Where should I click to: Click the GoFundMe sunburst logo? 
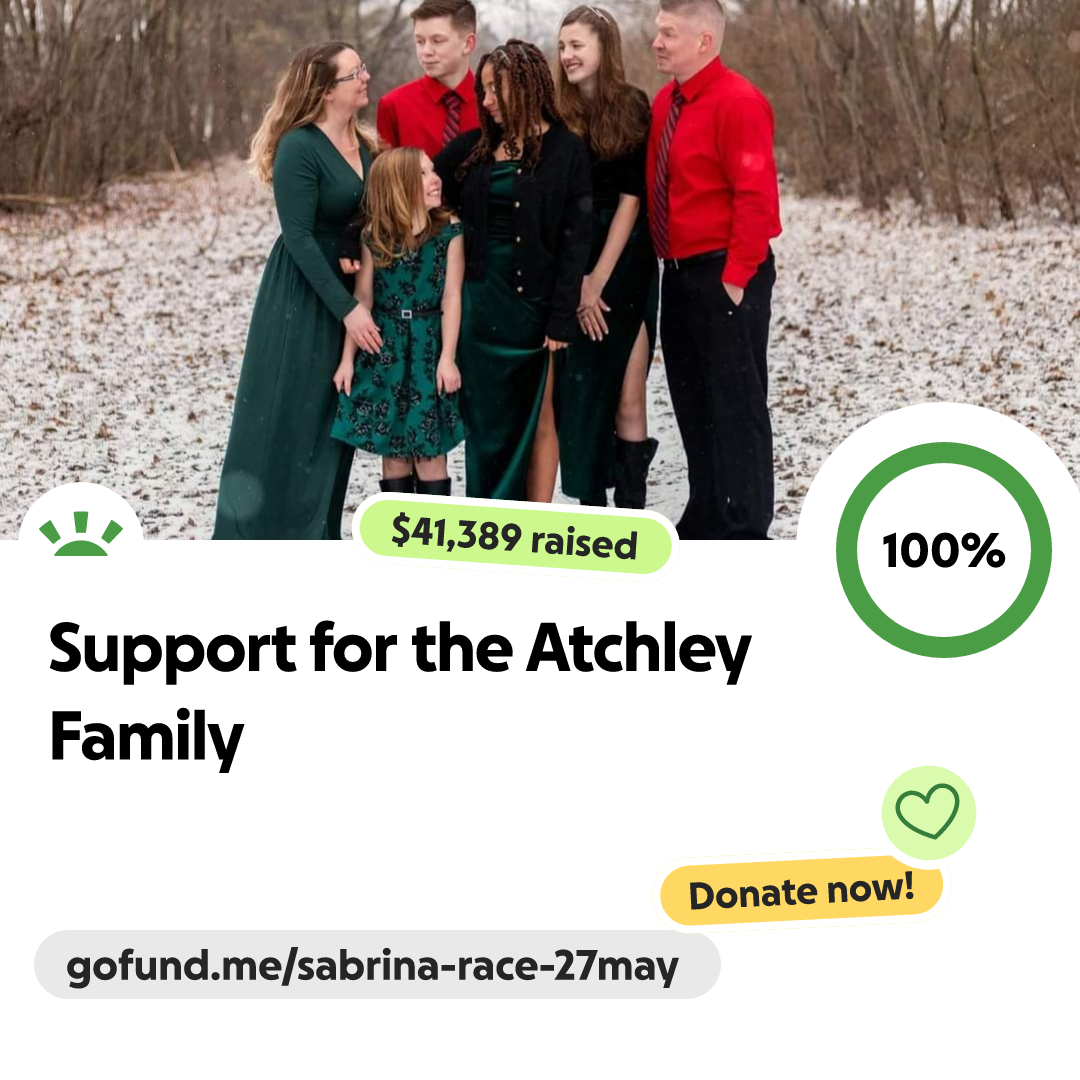(81, 534)
